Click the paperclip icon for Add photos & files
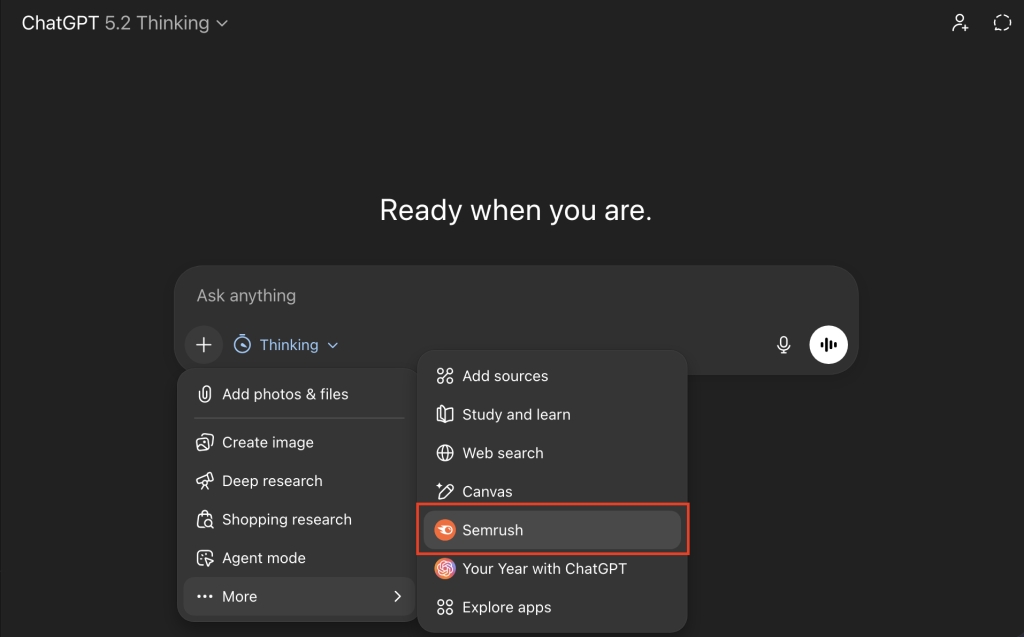The width and height of the screenshot is (1024, 637). pyautogui.click(x=205, y=394)
